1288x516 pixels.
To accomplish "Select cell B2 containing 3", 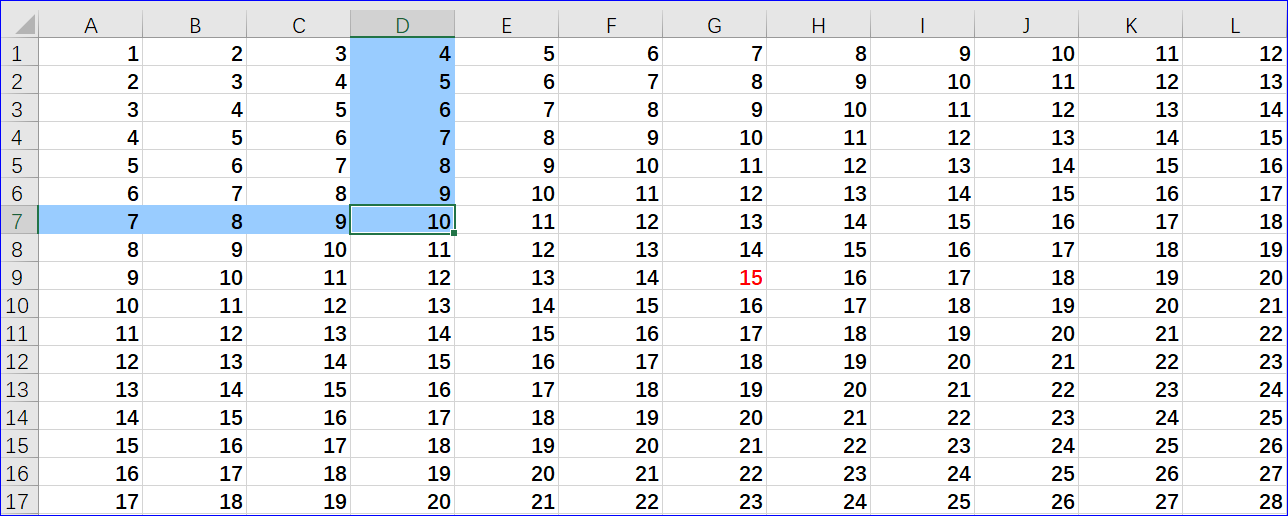I will 195,81.
